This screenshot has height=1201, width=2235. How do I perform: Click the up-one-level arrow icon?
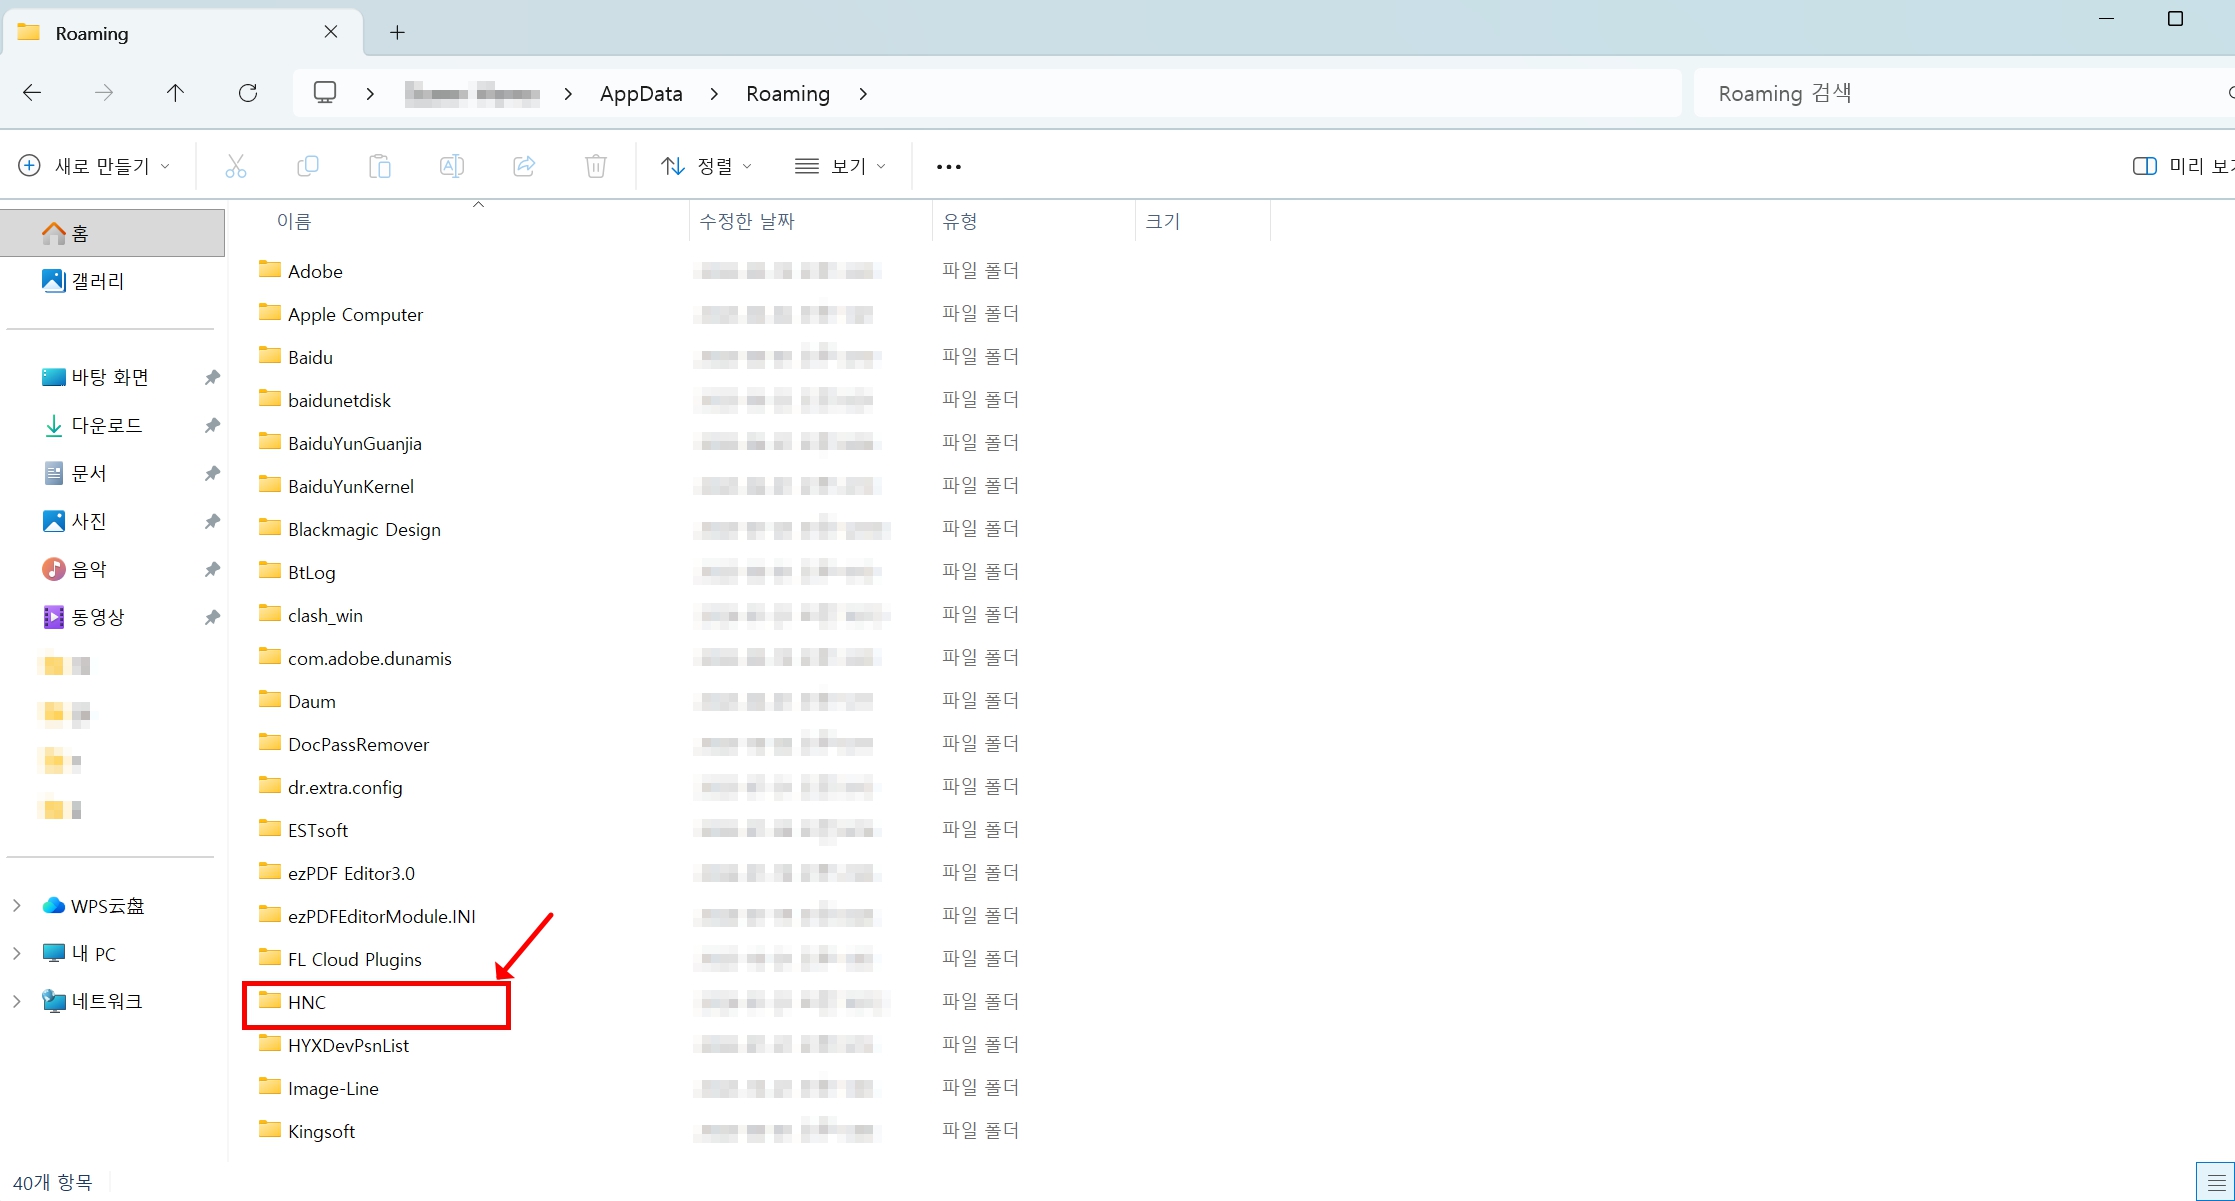176,93
